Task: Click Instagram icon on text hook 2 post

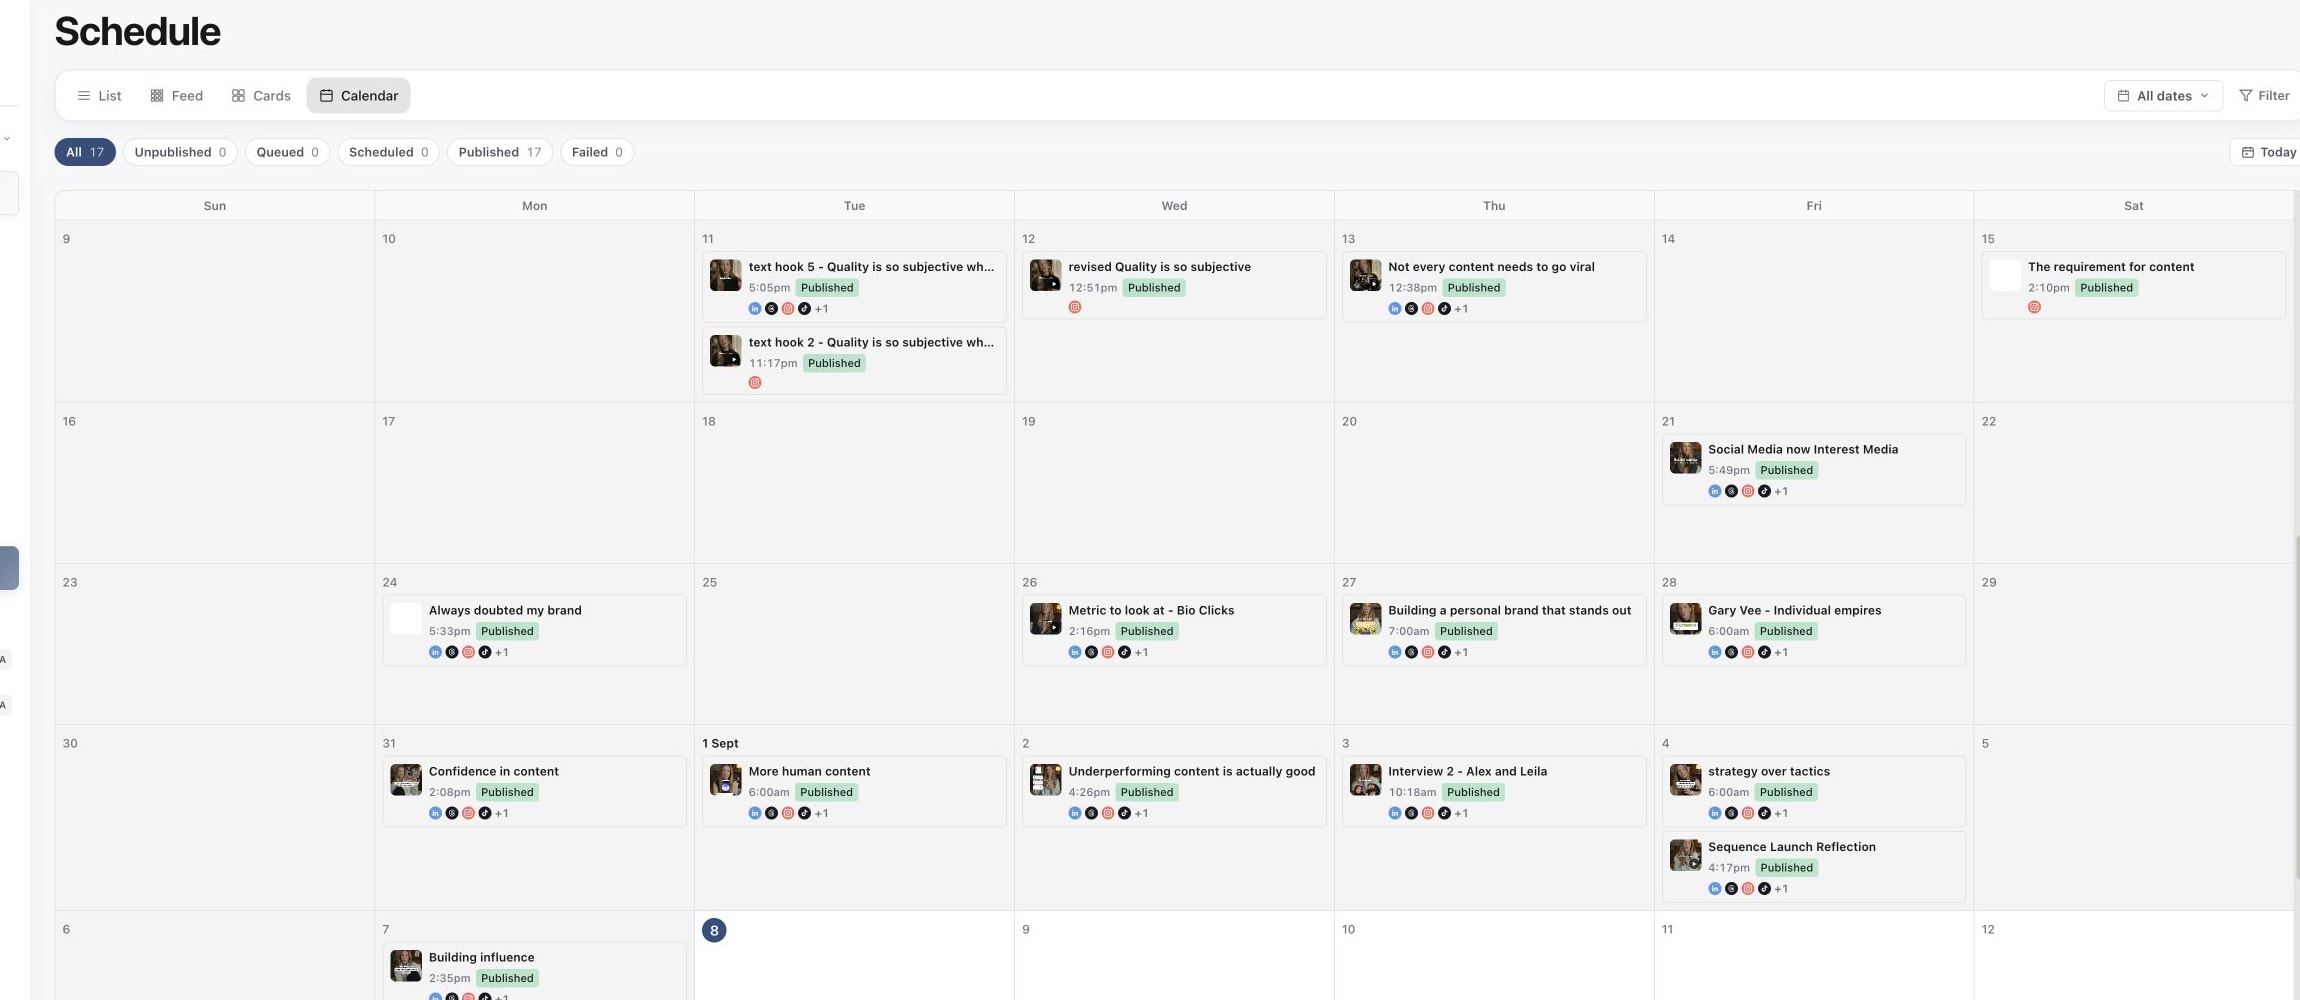Action: pos(755,383)
